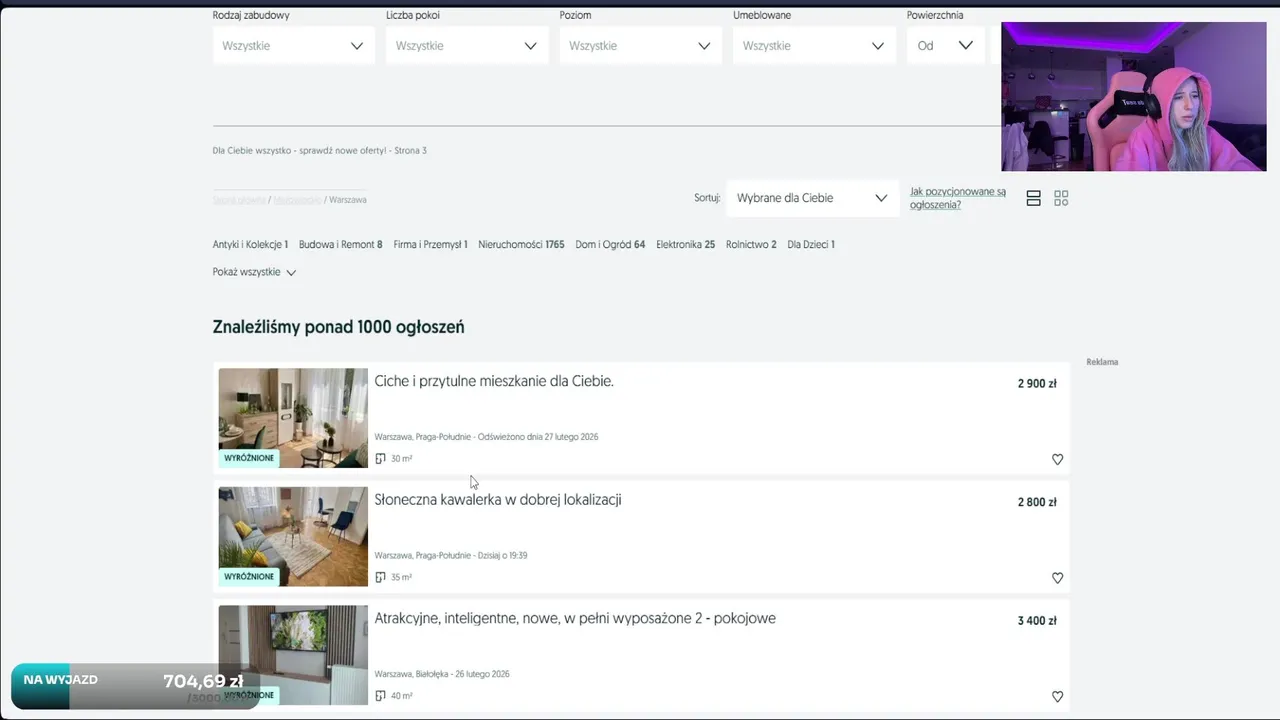Open 'Jak pozycjonowane są ogłoszenia?' link
The width and height of the screenshot is (1280, 720).
click(x=958, y=198)
